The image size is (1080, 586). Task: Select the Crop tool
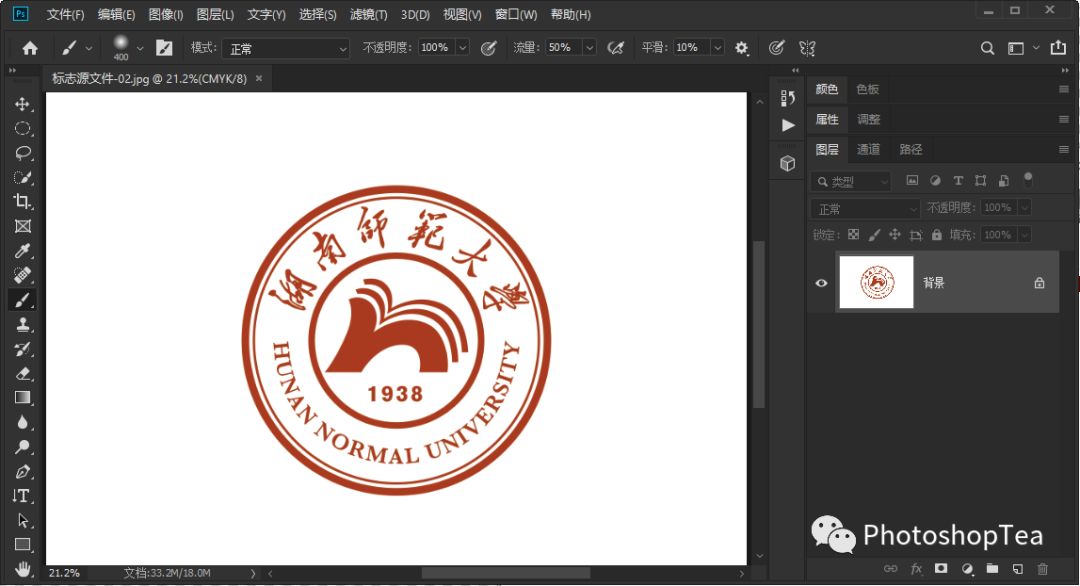pos(22,202)
